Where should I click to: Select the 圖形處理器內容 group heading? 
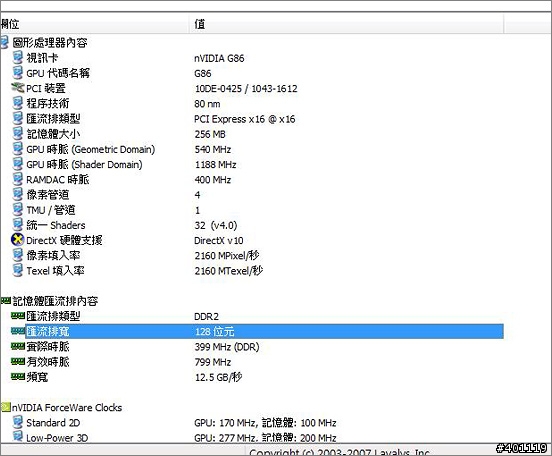[50, 43]
